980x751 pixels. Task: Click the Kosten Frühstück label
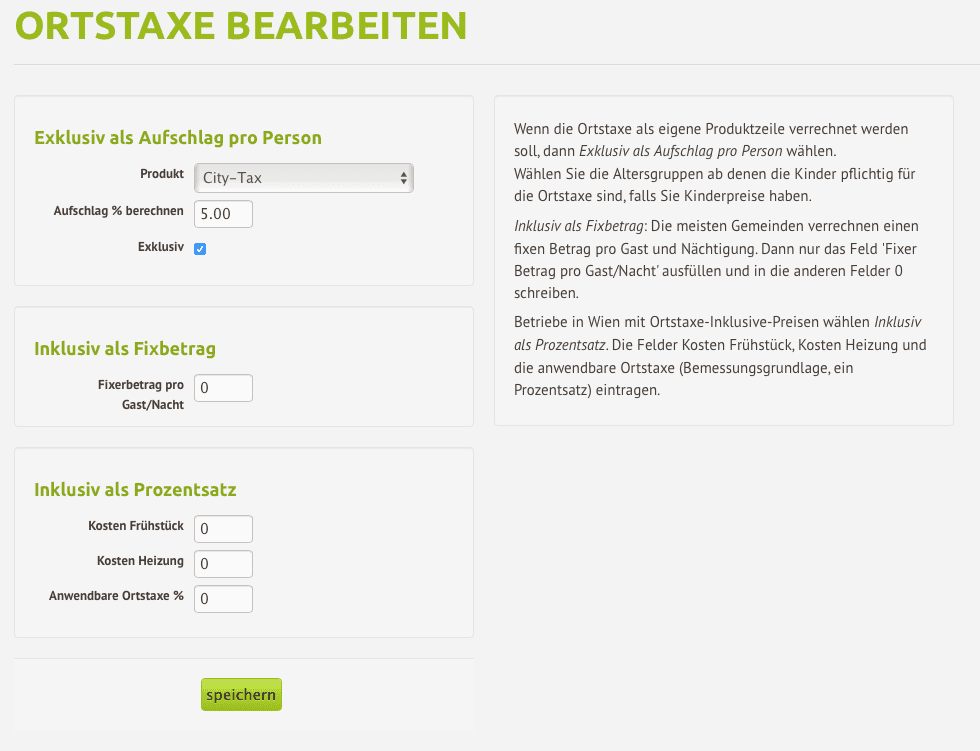click(136, 526)
